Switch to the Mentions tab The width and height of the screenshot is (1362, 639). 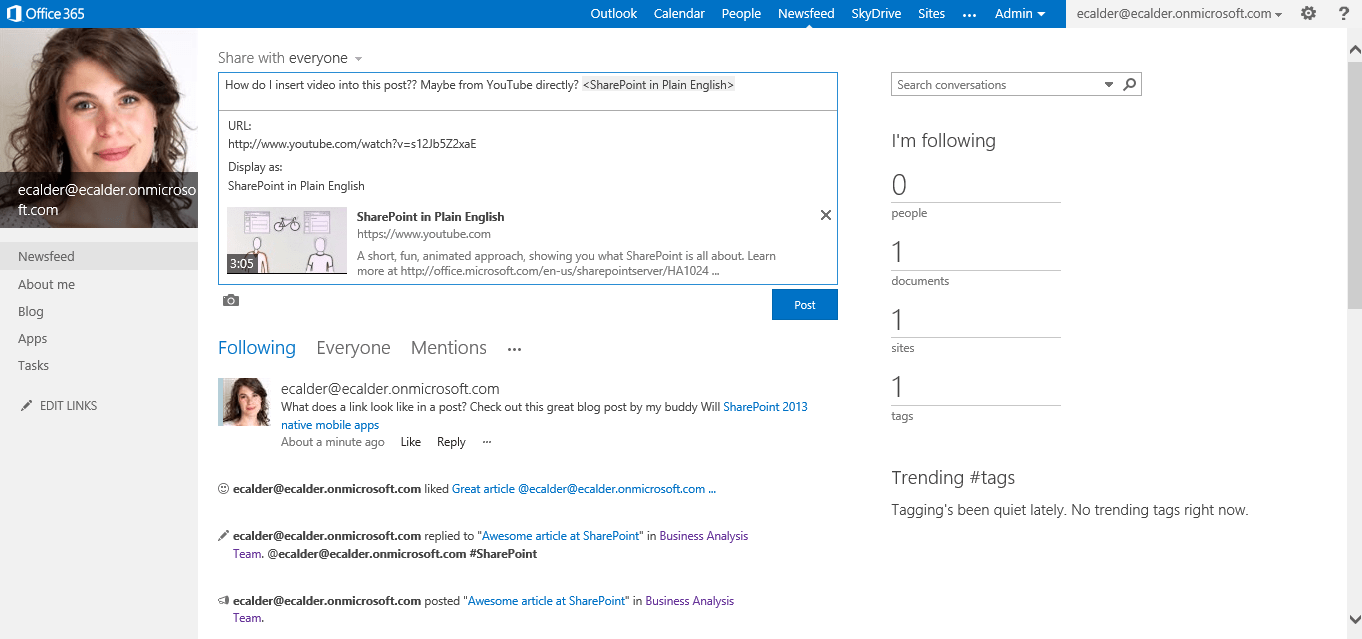point(449,348)
